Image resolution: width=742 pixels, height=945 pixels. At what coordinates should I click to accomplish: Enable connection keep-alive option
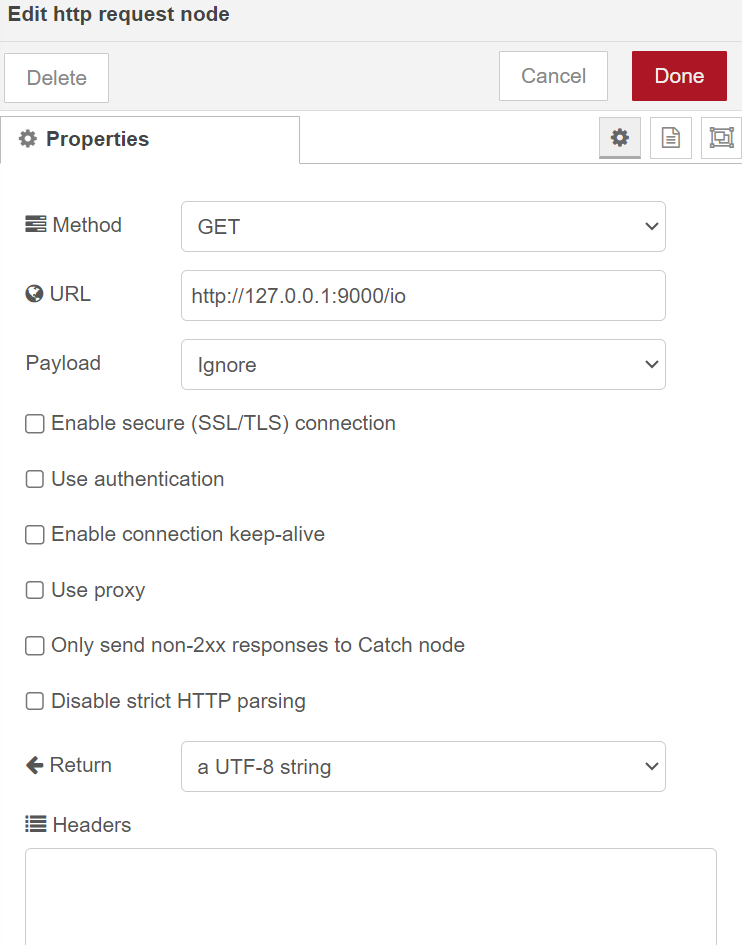[x=35, y=535]
